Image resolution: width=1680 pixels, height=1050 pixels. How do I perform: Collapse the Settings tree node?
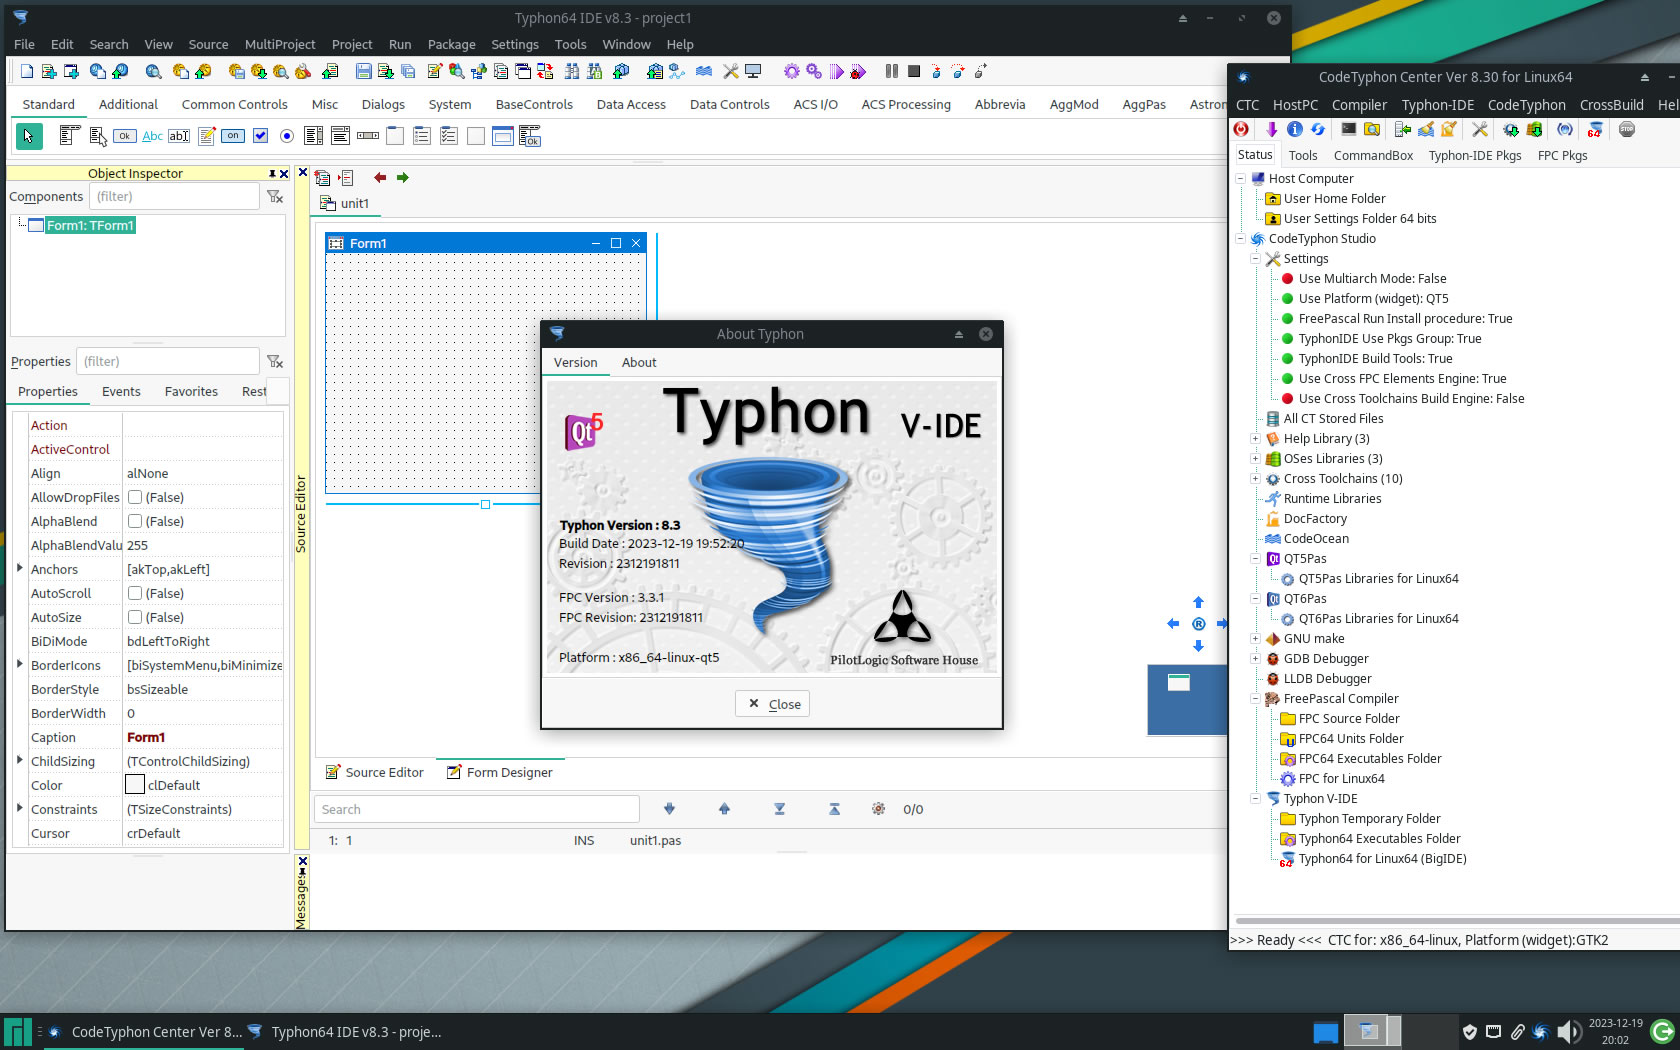1255,258
